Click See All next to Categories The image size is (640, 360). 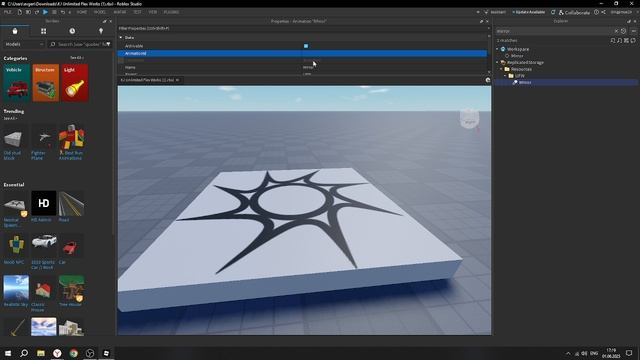[x=76, y=58]
